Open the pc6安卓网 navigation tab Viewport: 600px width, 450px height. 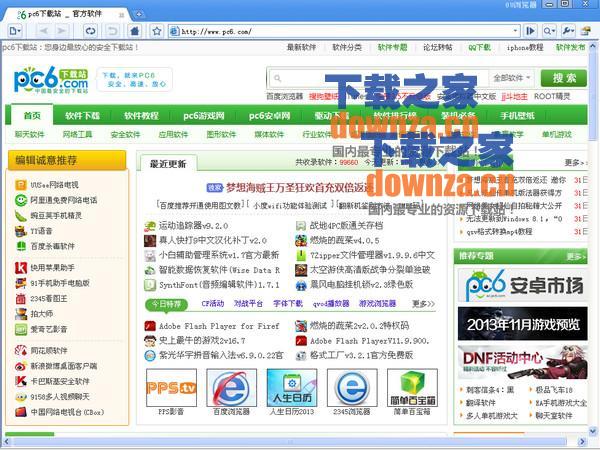(269, 115)
